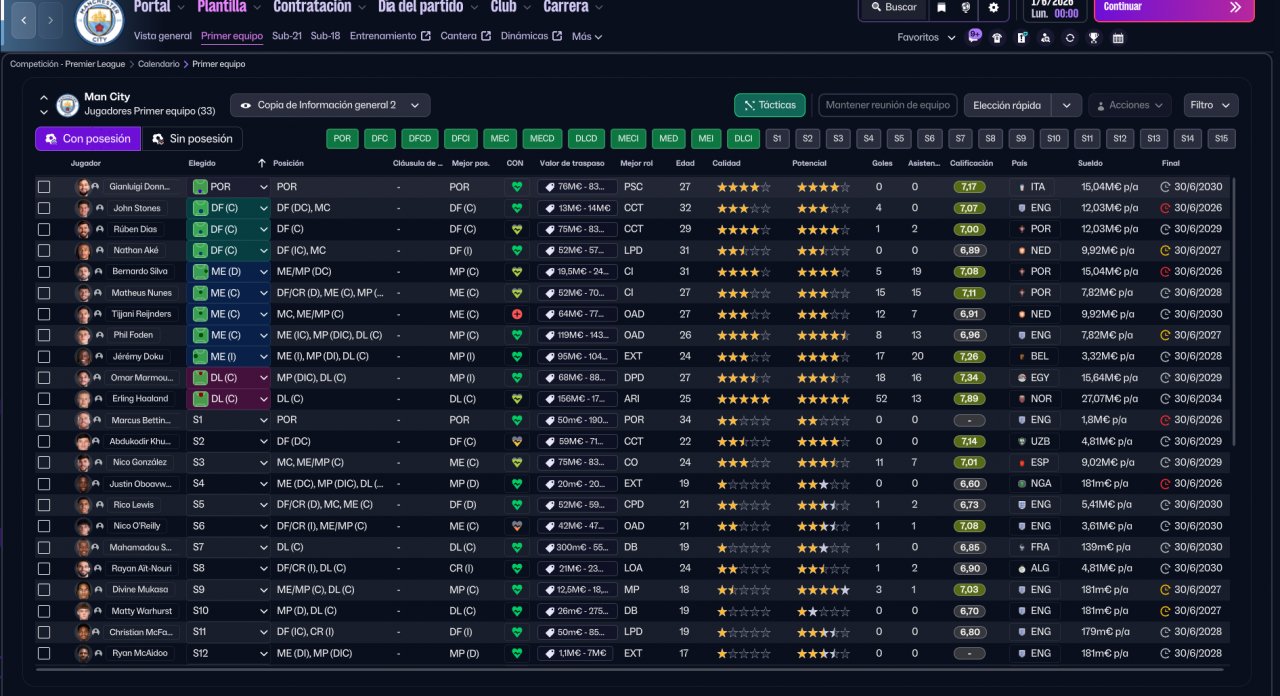Switch to Sin posesión view
This screenshot has width=1280, height=696.
[193, 139]
